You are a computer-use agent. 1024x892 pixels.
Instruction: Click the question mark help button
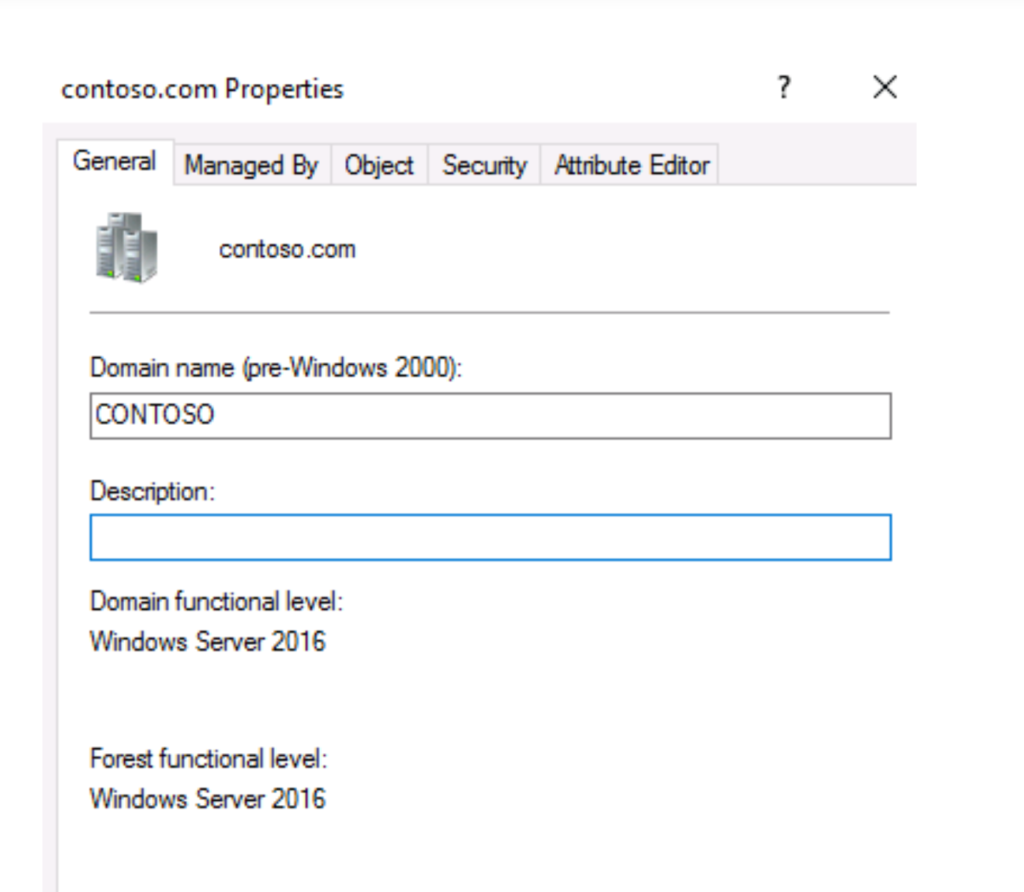785,88
